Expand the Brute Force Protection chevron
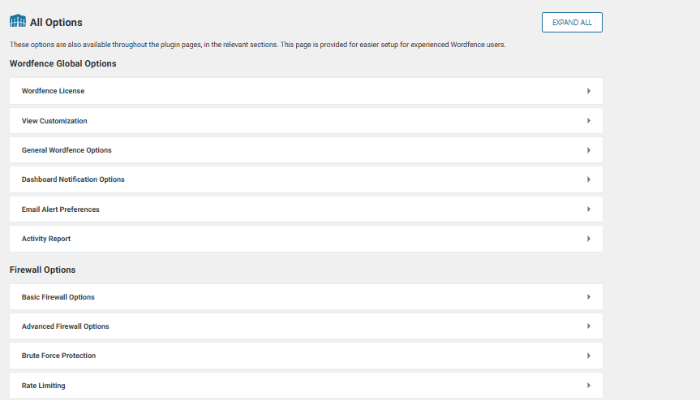This screenshot has height=400, width=700. [588, 356]
